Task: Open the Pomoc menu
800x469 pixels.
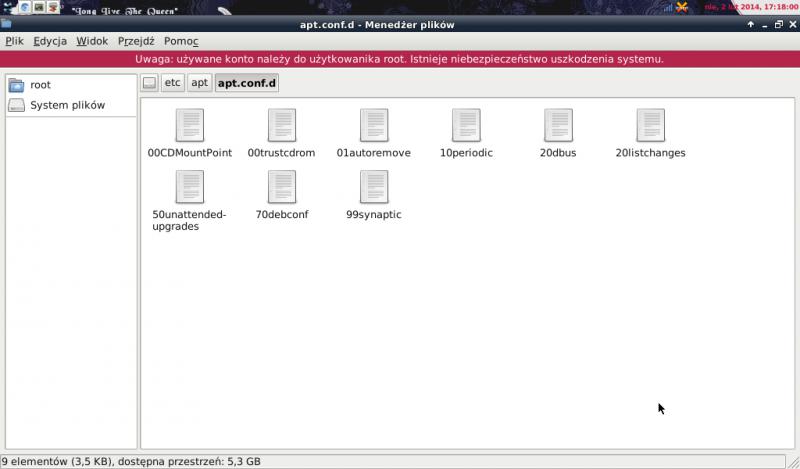Action: [x=181, y=41]
